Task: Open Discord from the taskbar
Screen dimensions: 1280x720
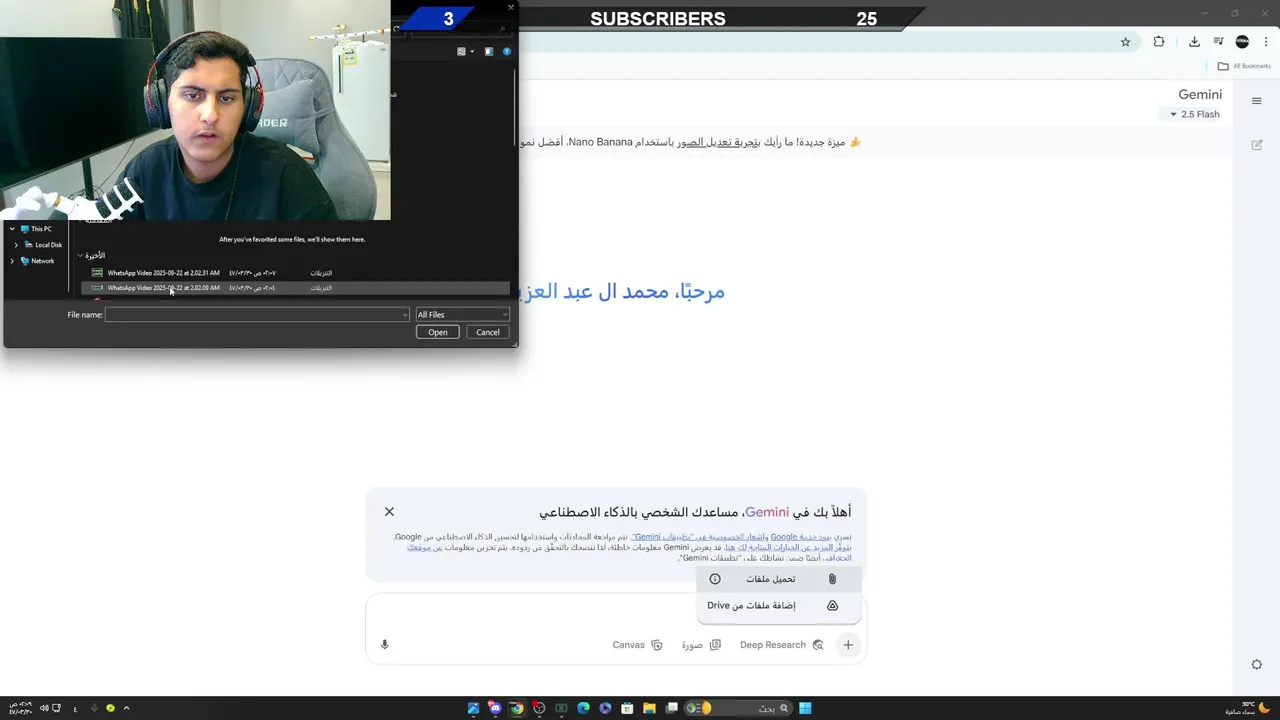Action: (x=494, y=708)
